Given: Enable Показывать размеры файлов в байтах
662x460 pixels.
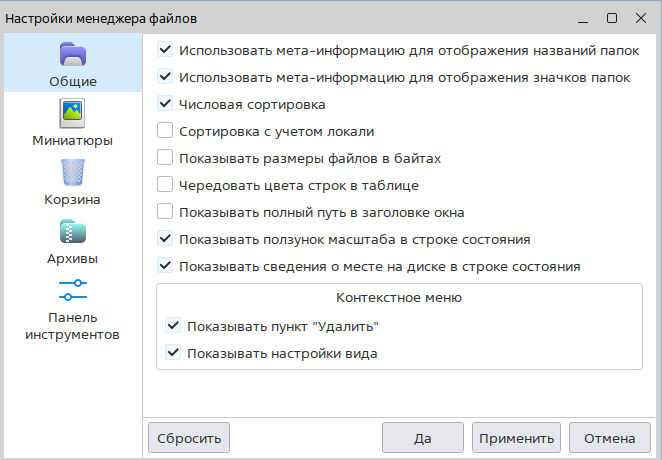Looking at the screenshot, I should click(x=165, y=158).
